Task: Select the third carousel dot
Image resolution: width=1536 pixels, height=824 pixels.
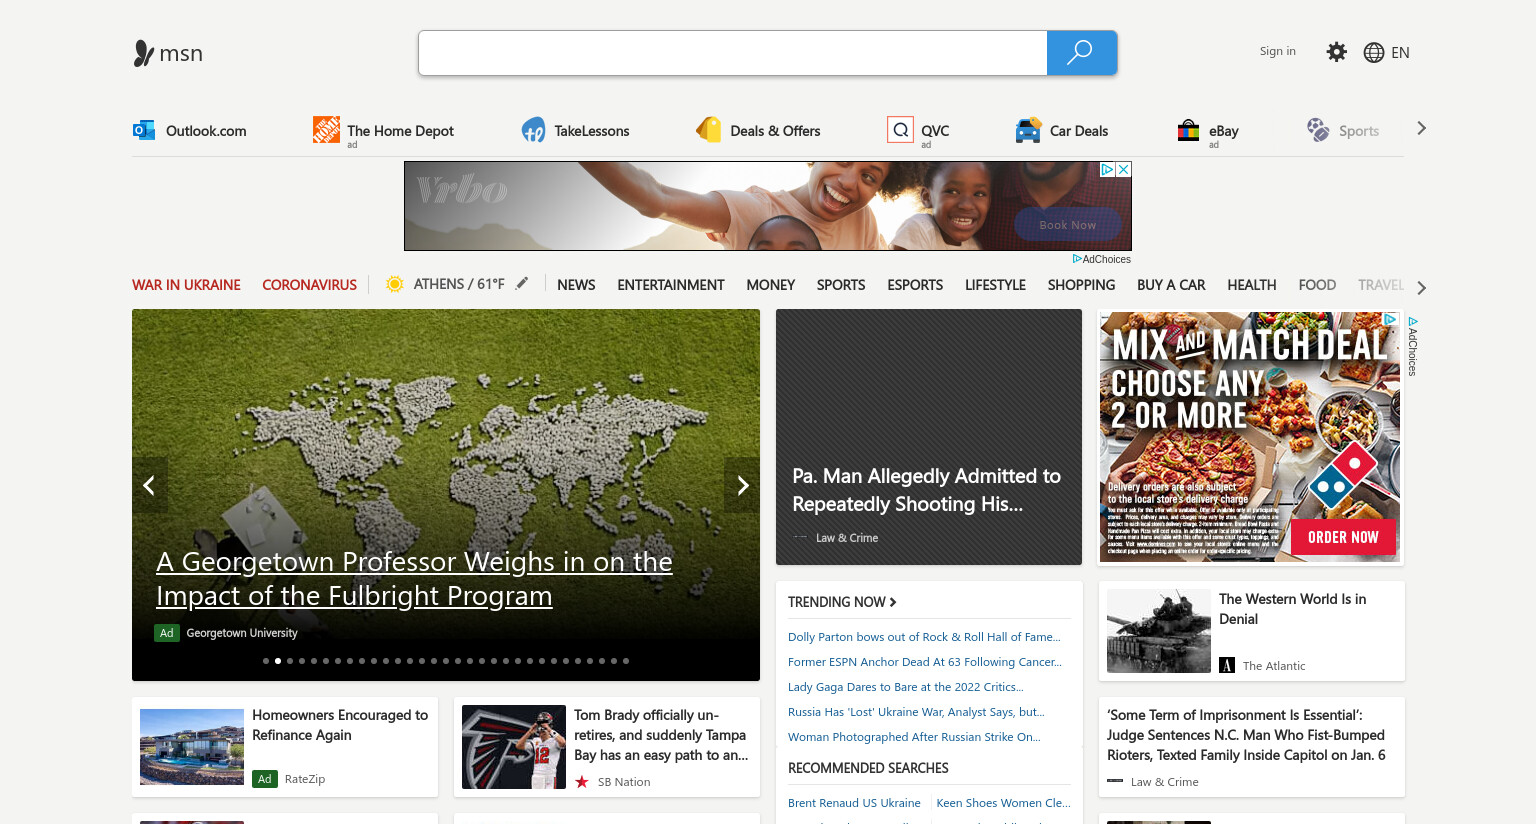Action: pos(290,661)
